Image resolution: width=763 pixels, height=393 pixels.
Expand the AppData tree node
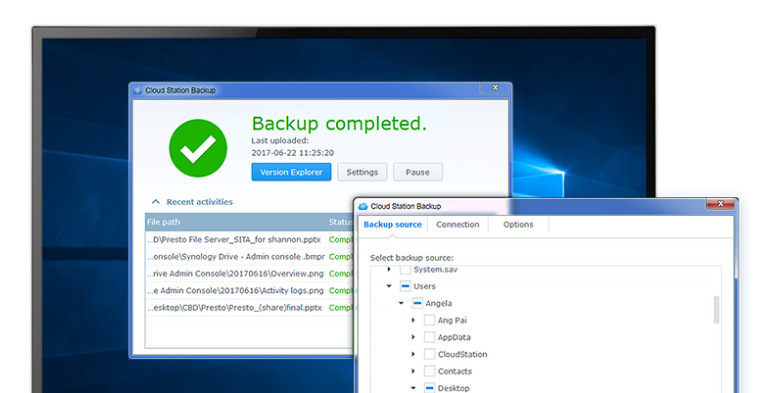(413, 337)
